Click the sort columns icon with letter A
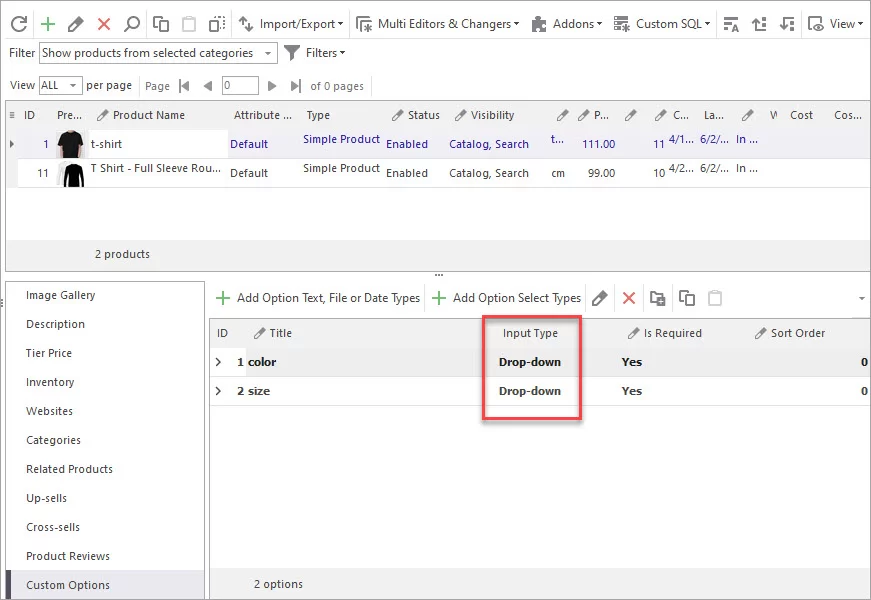 tap(731, 24)
